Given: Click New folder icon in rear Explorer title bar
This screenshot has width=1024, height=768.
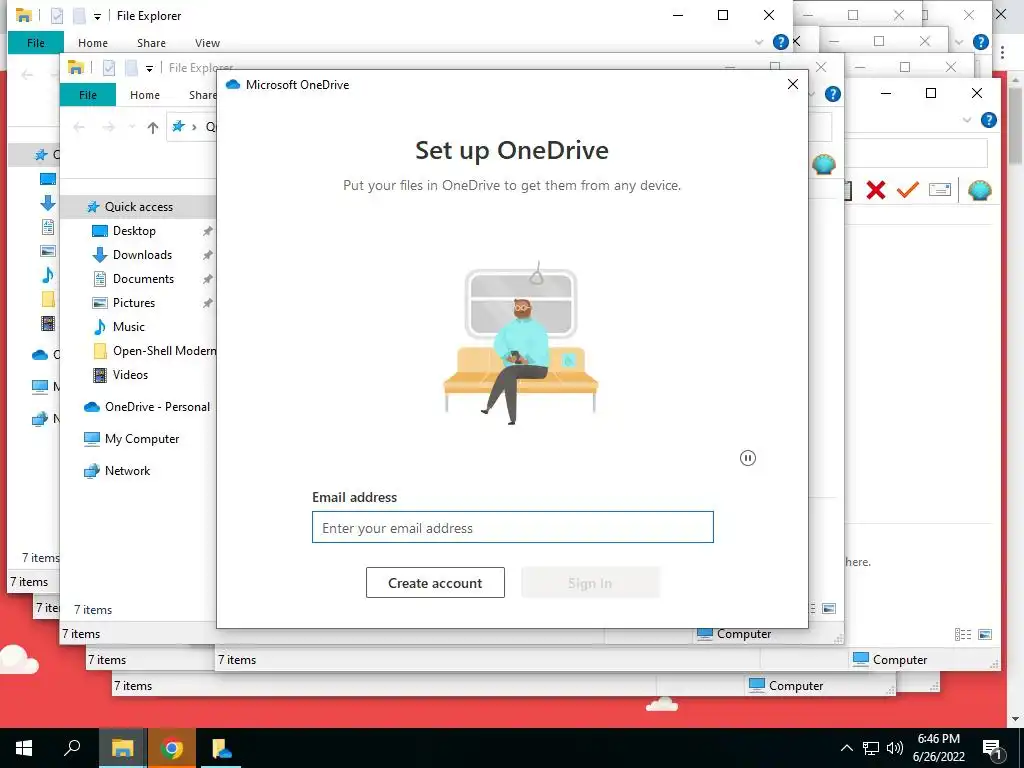Looking at the screenshot, I should click(x=79, y=16).
